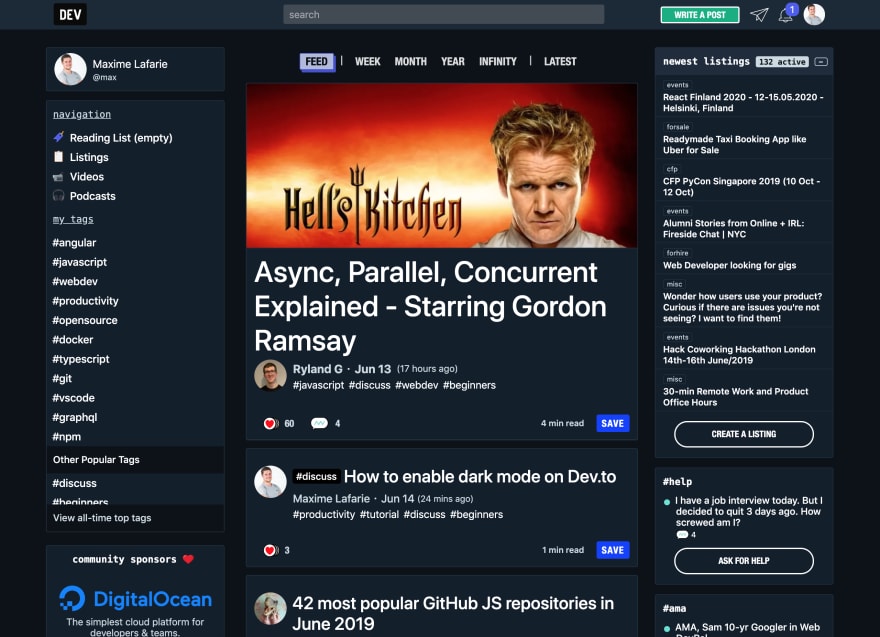880x637 pixels.
Task: Open Maxime Lafarie avatar on dark mode post
Action: (x=271, y=482)
